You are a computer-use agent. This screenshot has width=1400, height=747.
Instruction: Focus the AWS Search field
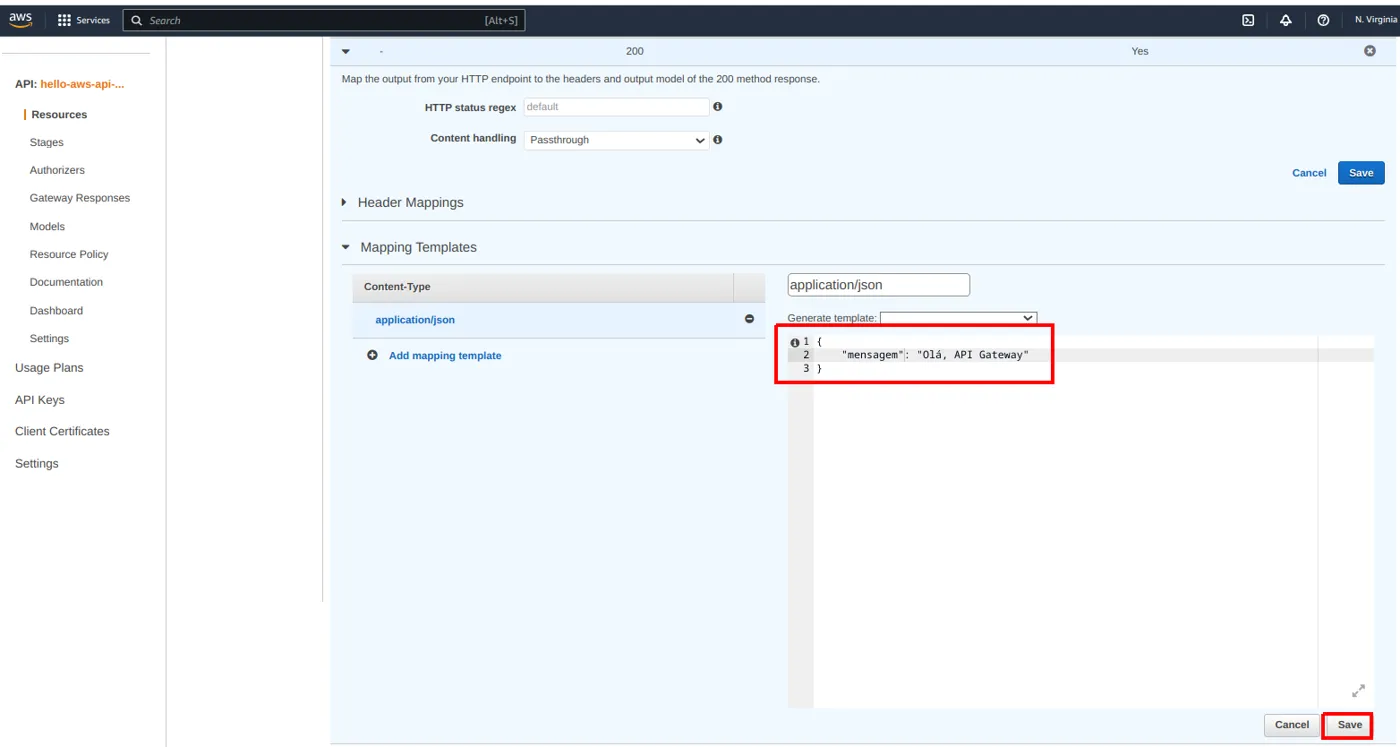pos(324,20)
